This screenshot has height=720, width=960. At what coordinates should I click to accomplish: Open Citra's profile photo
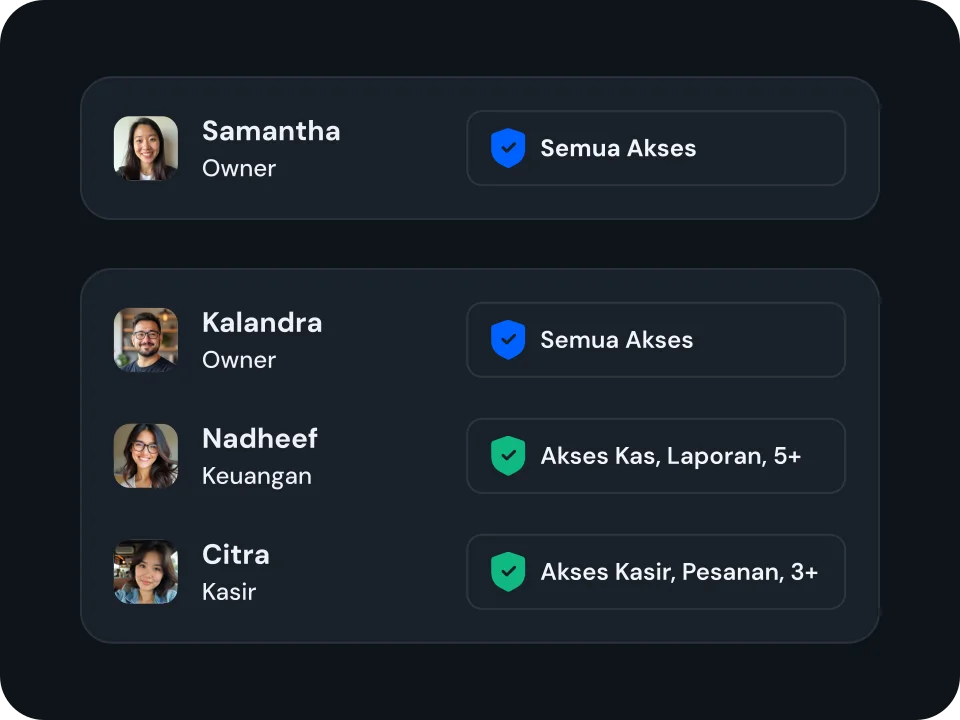(x=146, y=572)
